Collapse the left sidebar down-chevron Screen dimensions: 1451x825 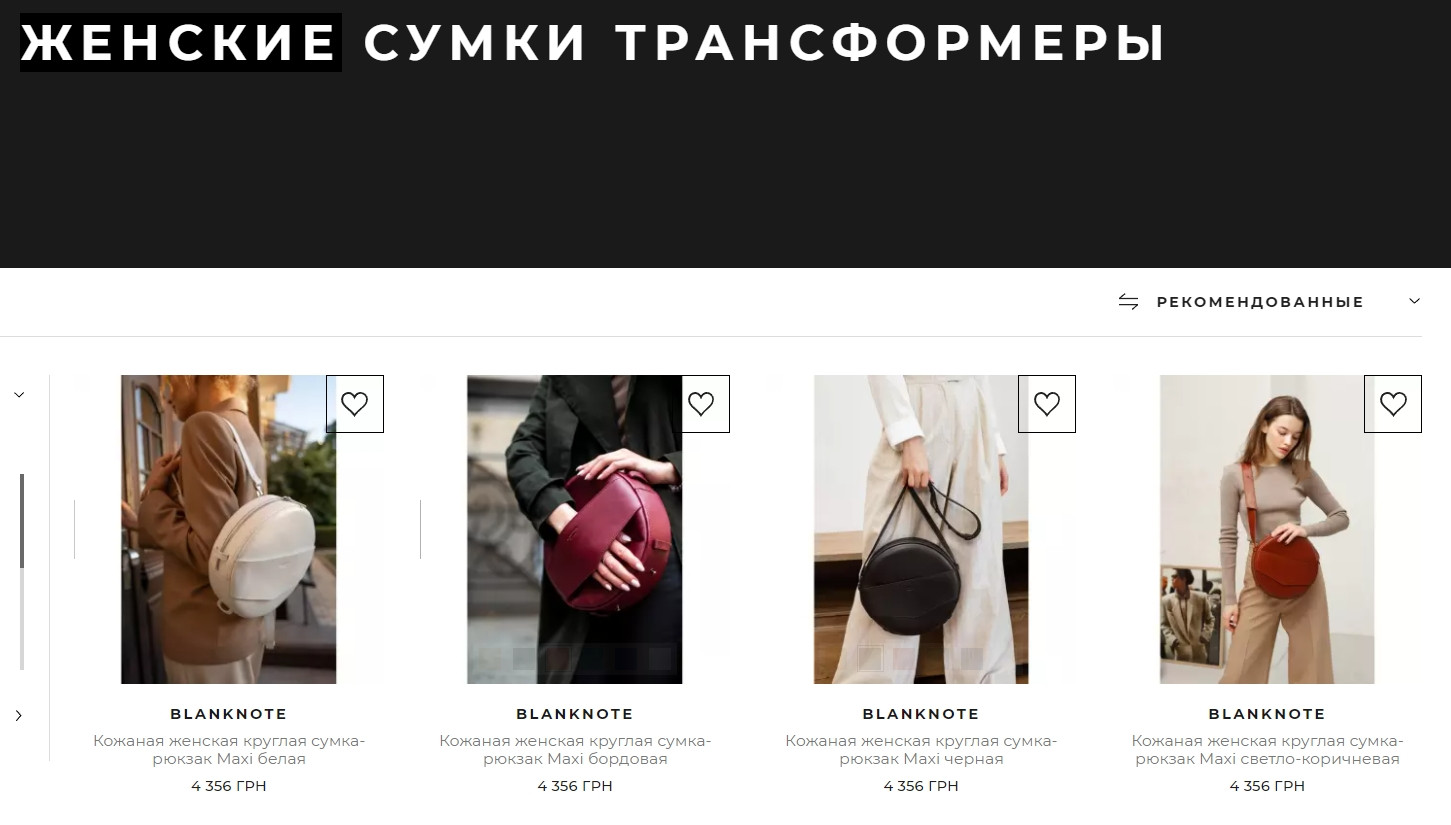19,395
